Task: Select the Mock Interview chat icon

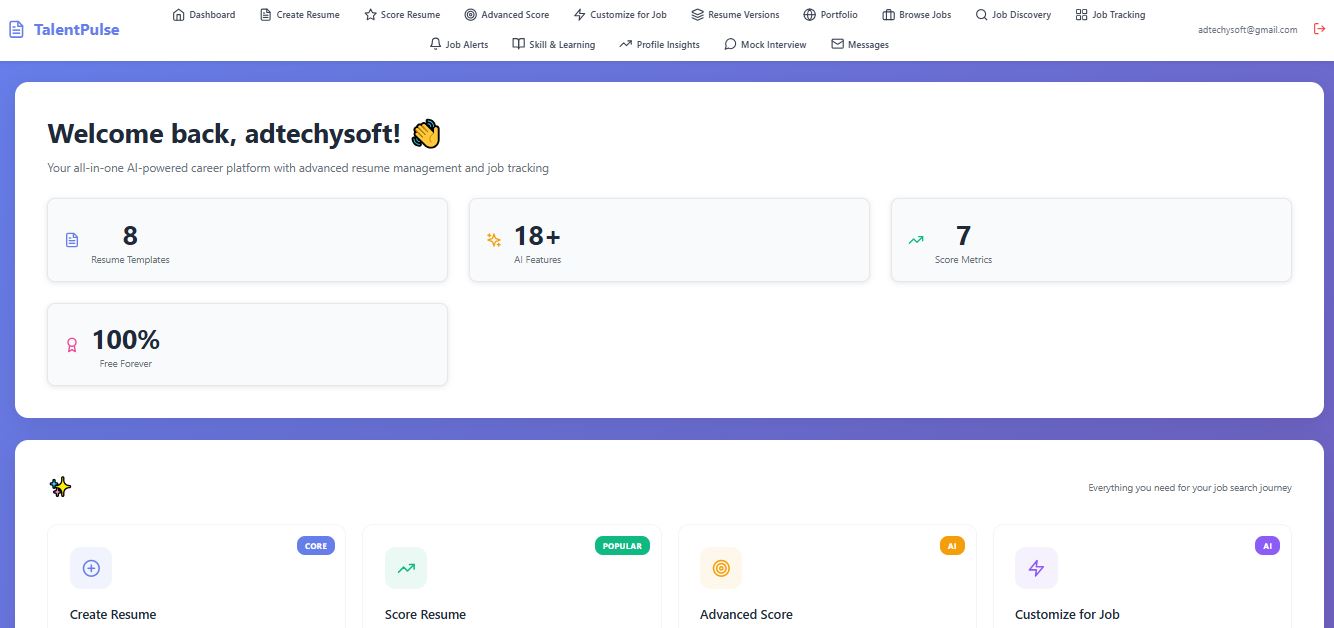Action: [729, 44]
